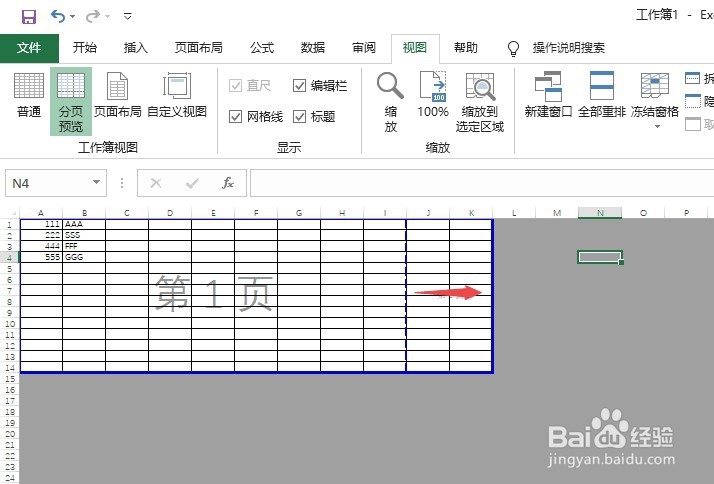
Task: Click the fx Insert Function icon
Action: 228,183
